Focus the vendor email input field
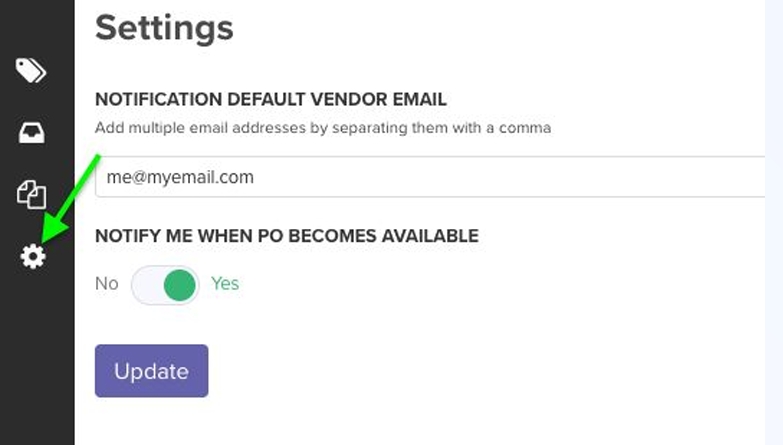Viewport: 783px width, 445px height. click(430, 177)
